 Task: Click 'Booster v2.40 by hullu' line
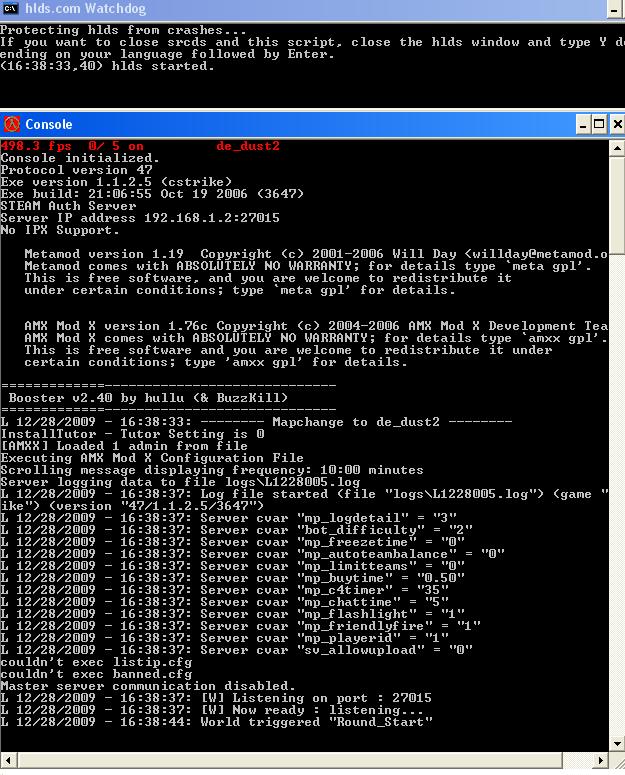148,398
